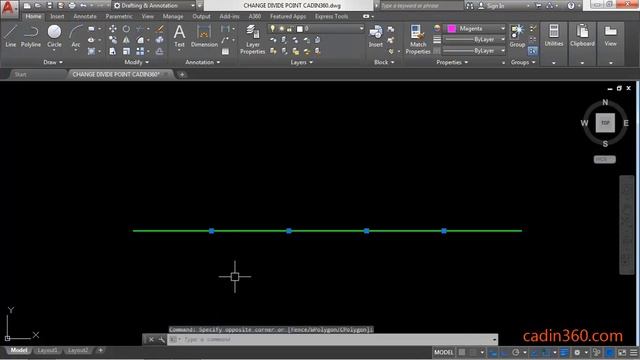Open the Parametric ribbon tab
The height and width of the screenshot is (360, 640).
[x=119, y=16]
